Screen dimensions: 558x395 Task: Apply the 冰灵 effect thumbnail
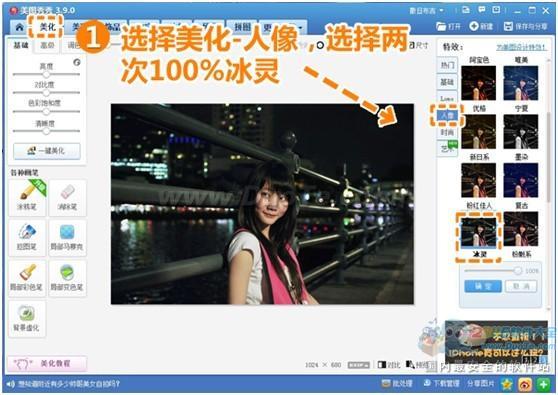point(479,232)
